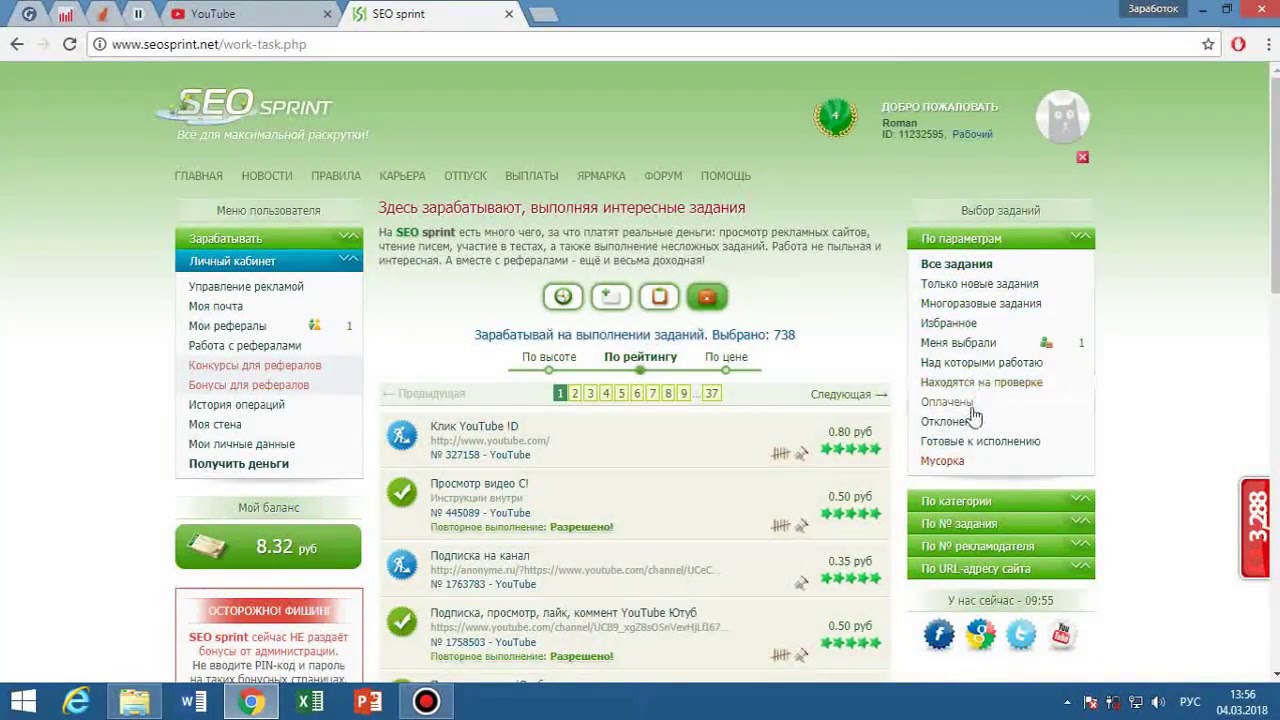Click the green checkmark icon of Просмотр видео С!

tap(402, 492)
